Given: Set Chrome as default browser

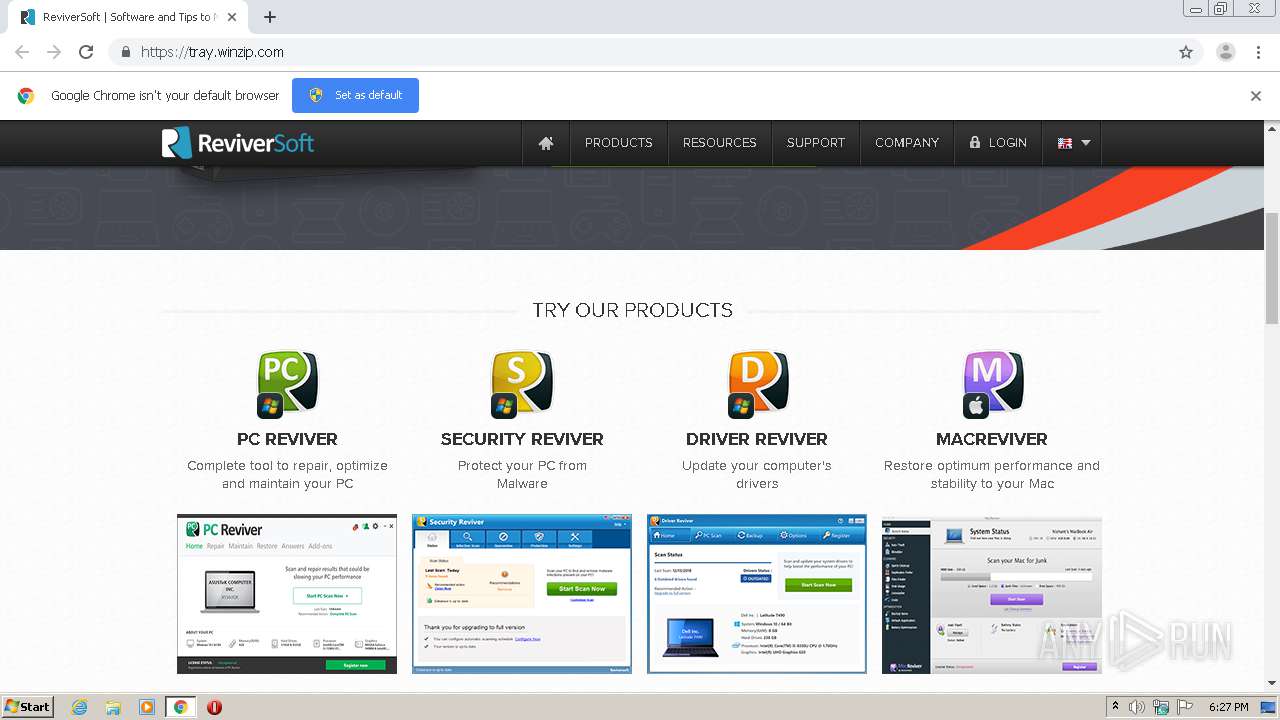Looking at the screenshot, I should [x=355, y=95].
